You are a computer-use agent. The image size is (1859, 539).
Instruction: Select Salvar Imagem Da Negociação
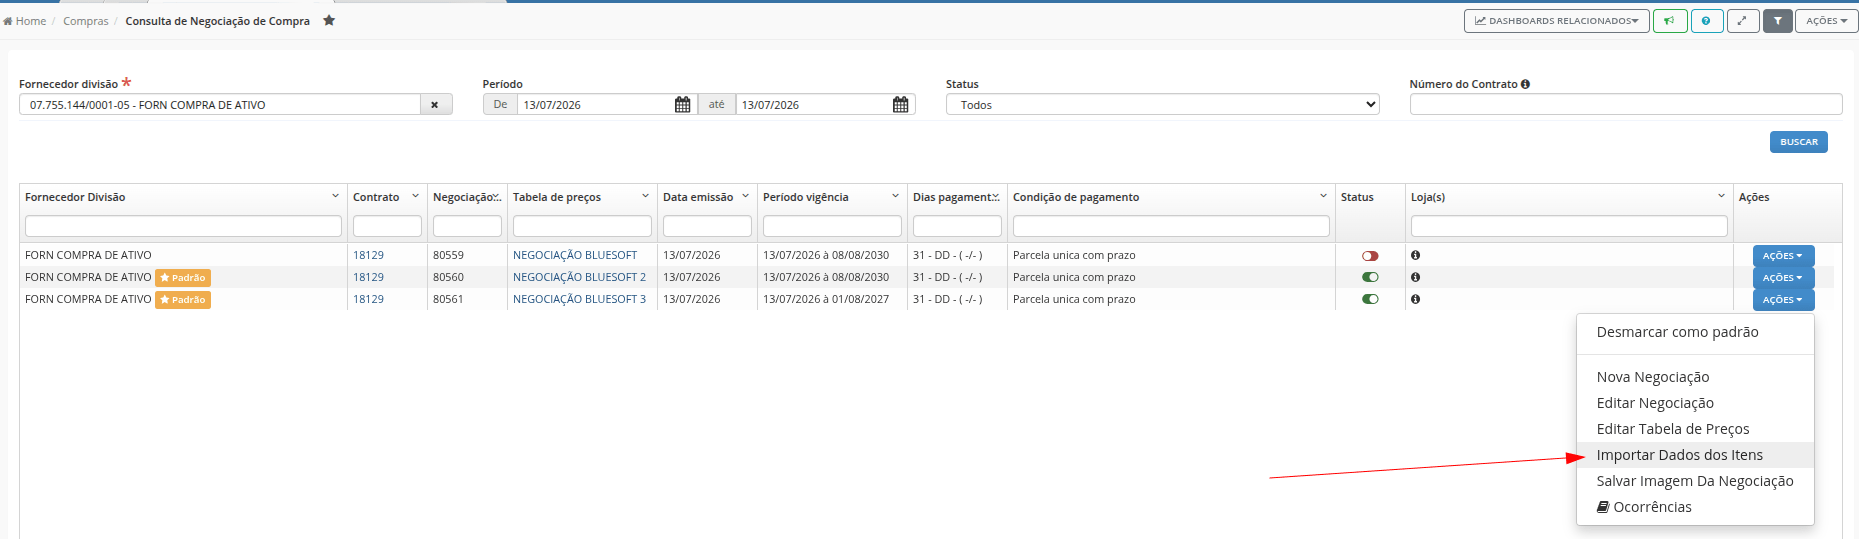[x=1695, y=481]
